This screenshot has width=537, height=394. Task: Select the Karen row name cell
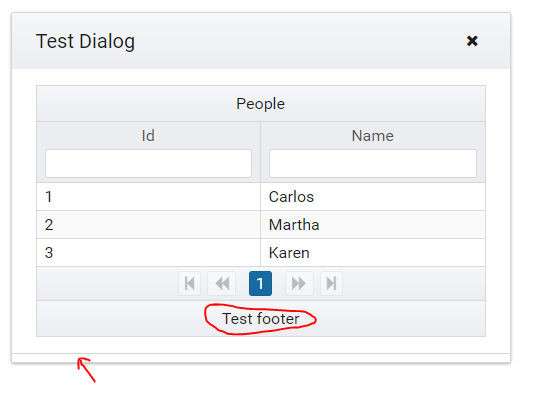click(373, 253)
